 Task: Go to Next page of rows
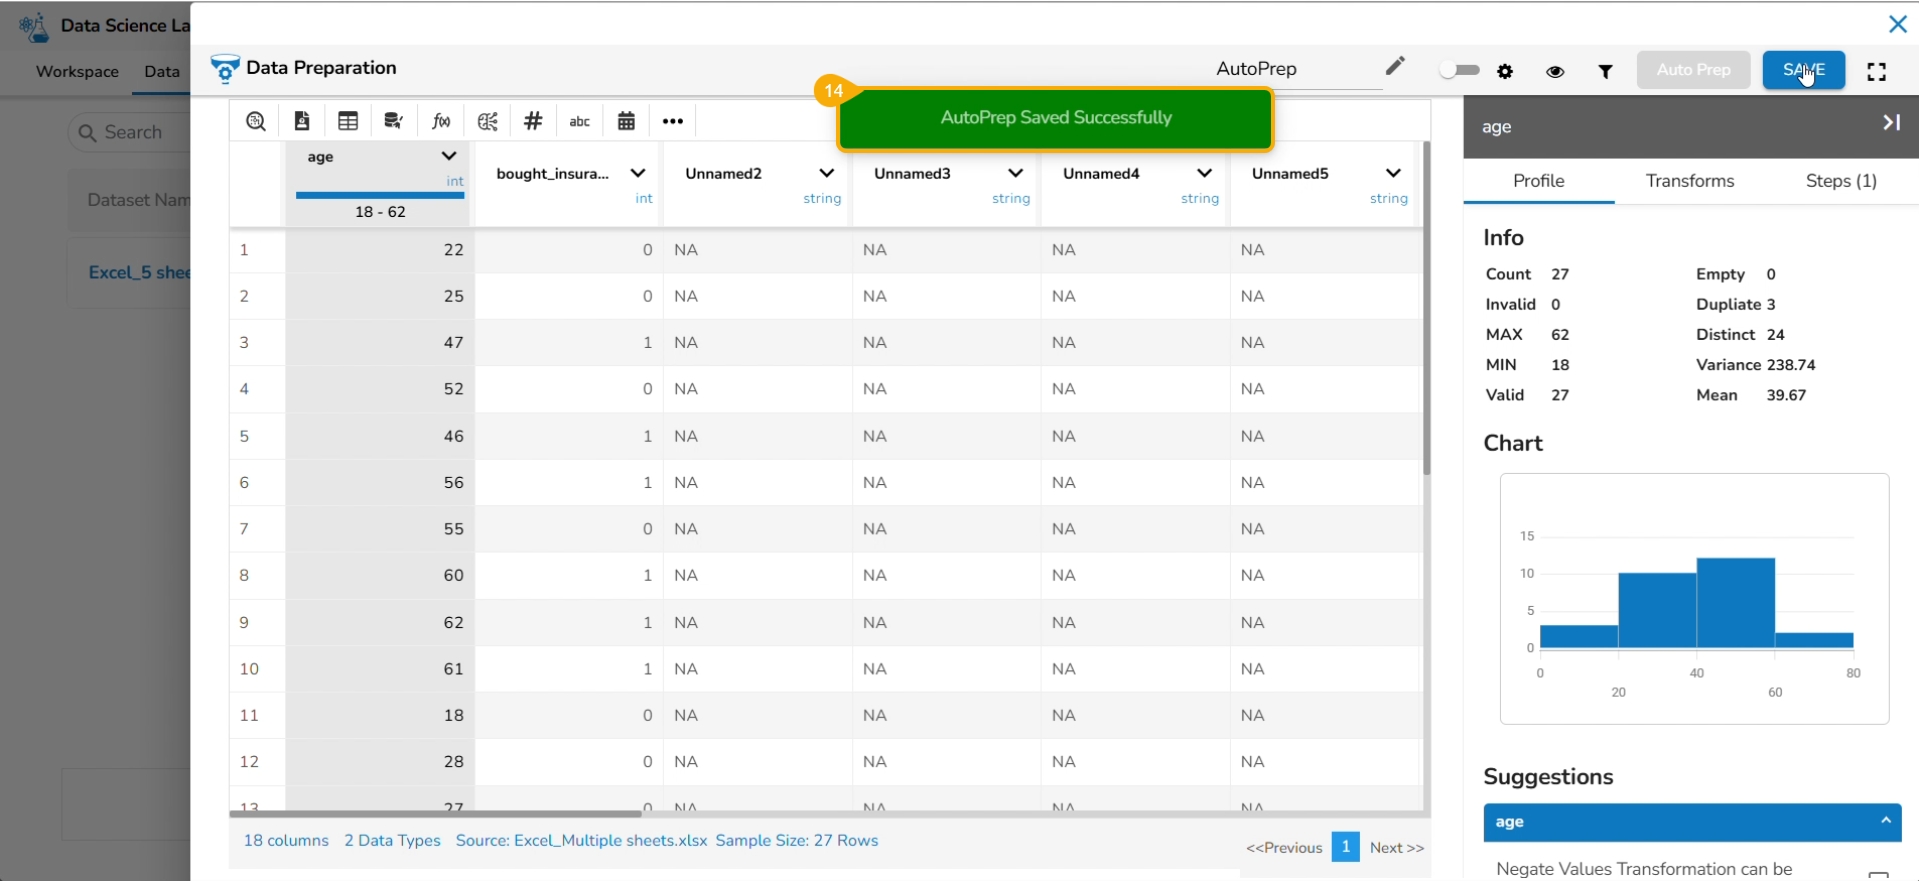1396,847
